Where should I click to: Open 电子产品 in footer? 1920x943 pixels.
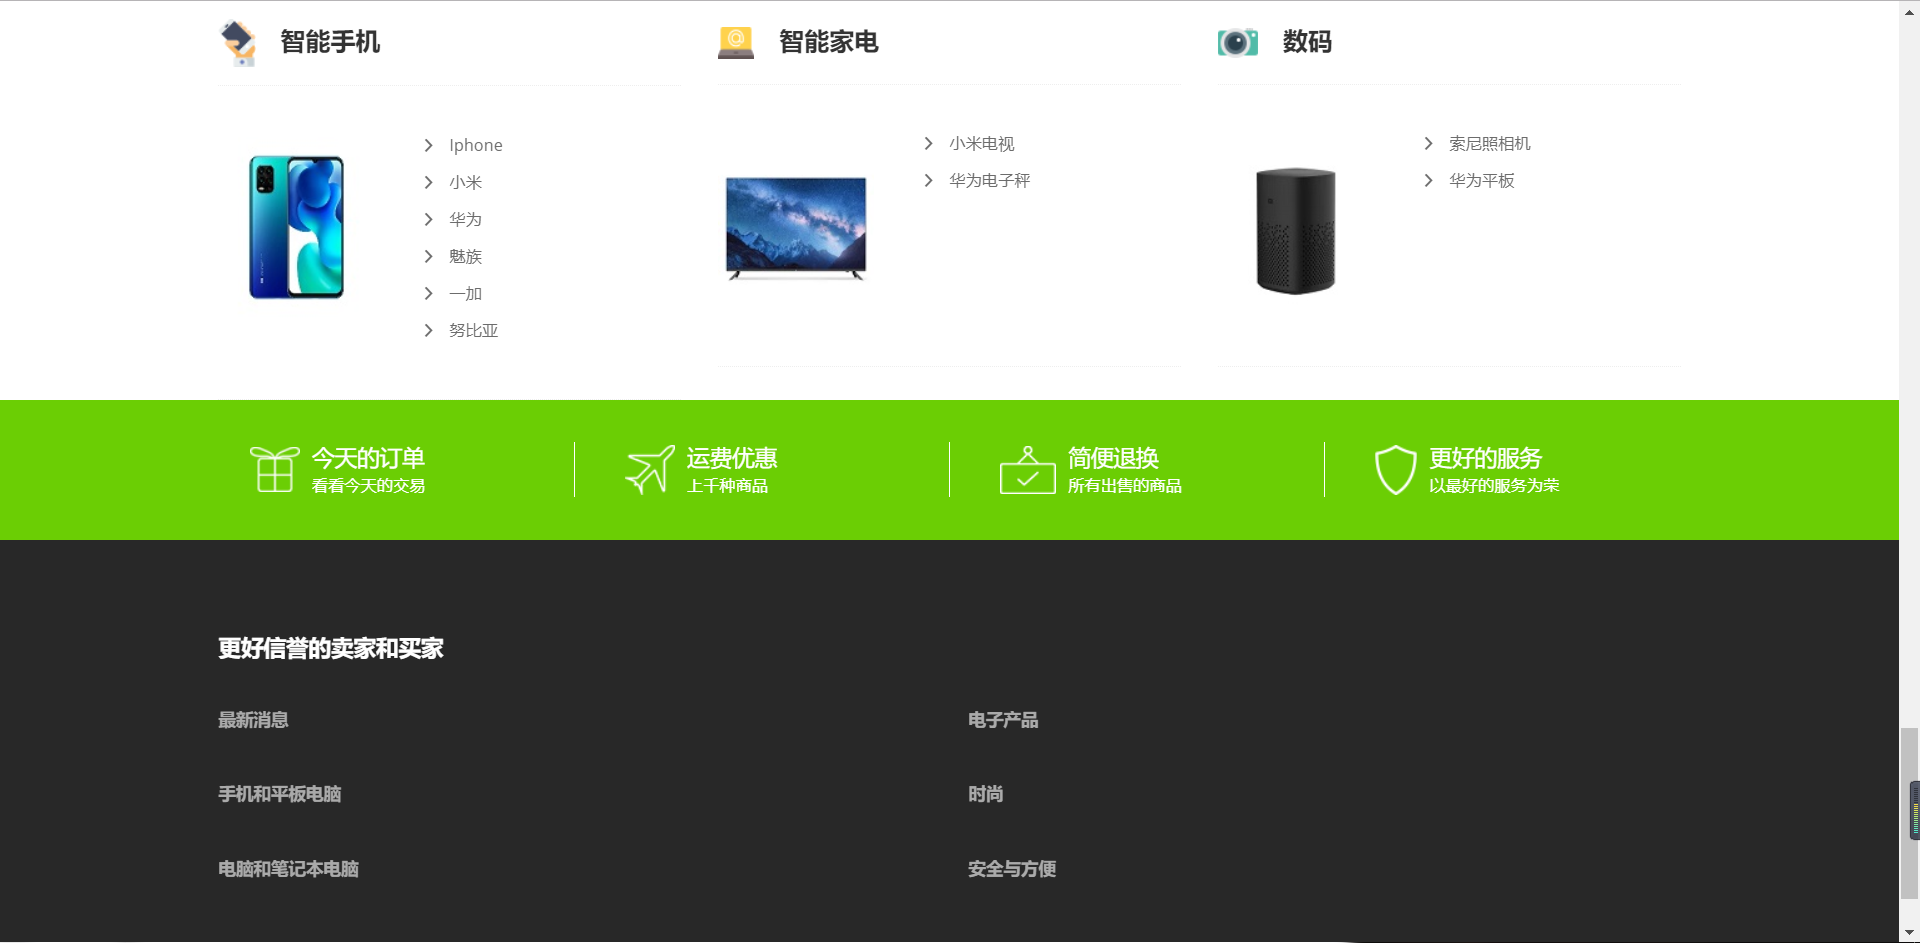coord(1002,719)
